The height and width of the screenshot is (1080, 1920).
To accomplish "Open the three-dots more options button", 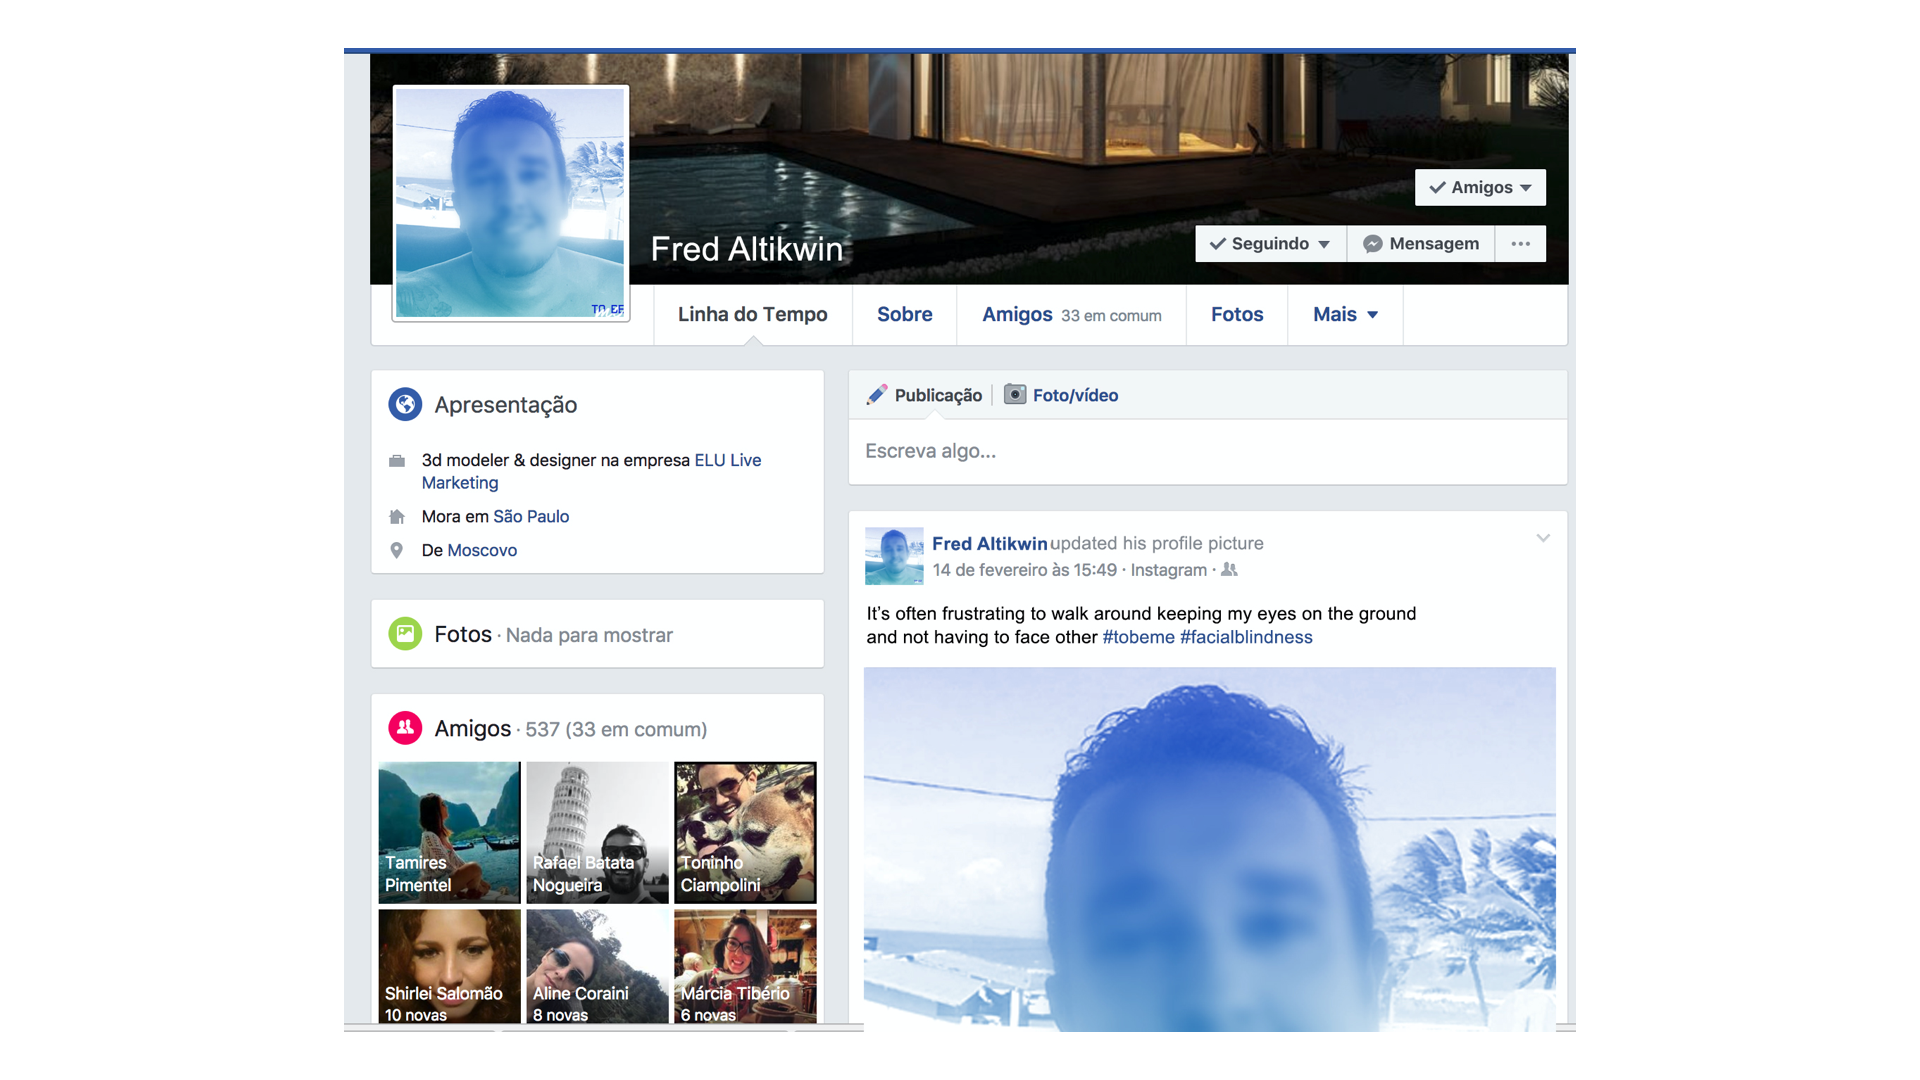I will 1520,244.
